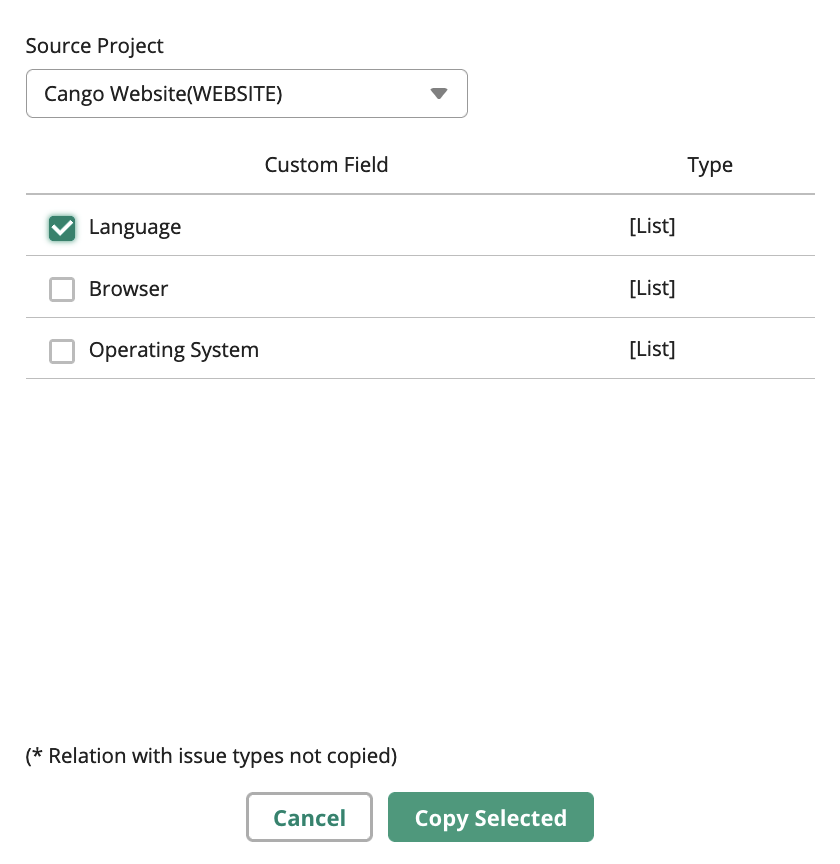This screenshot has height=864, width=840.
Task: Click the Type column header
Action: point(710,165)
